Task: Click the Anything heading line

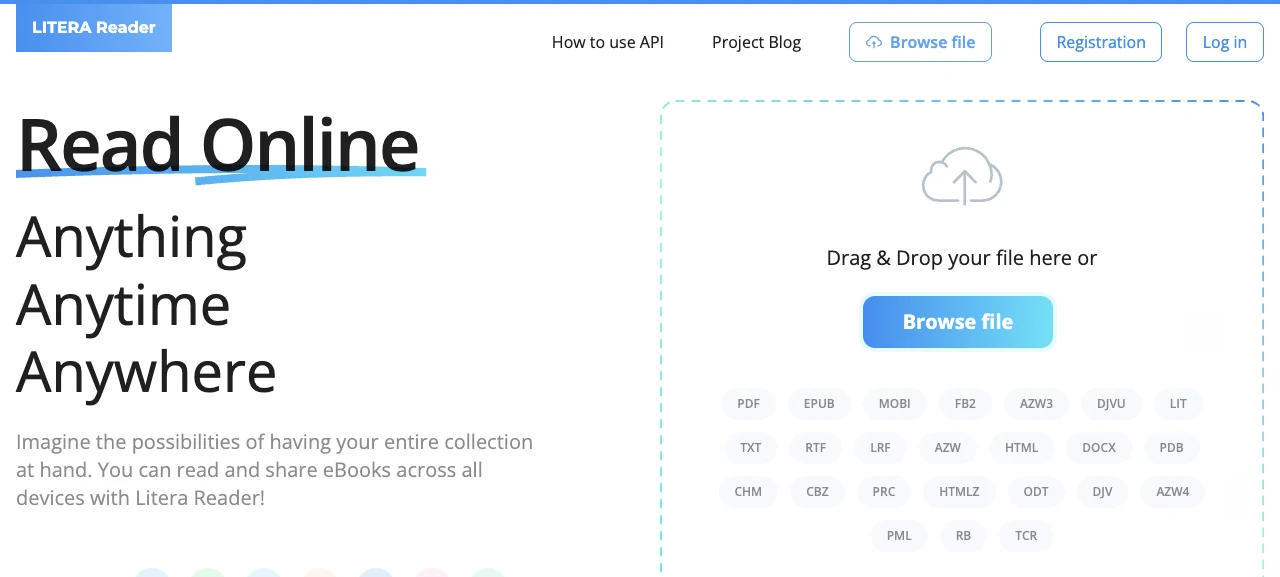Action: 131,240
